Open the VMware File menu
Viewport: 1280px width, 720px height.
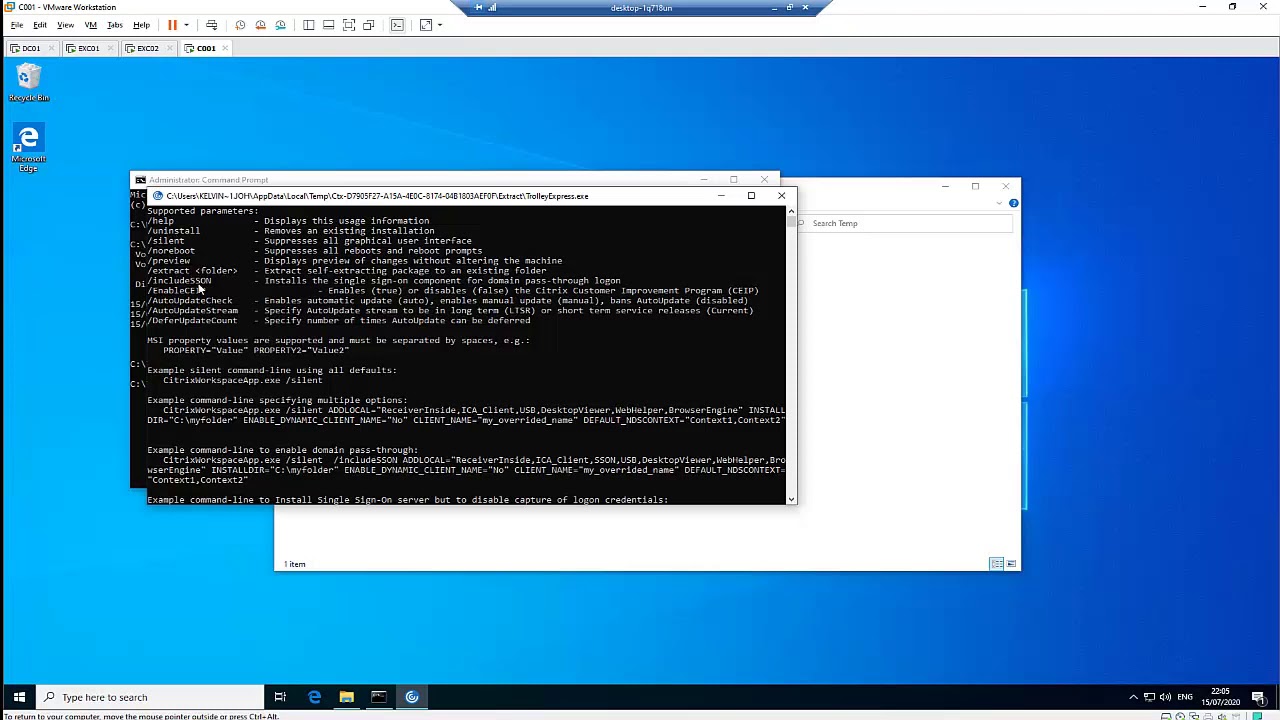[x=17, y=25]
